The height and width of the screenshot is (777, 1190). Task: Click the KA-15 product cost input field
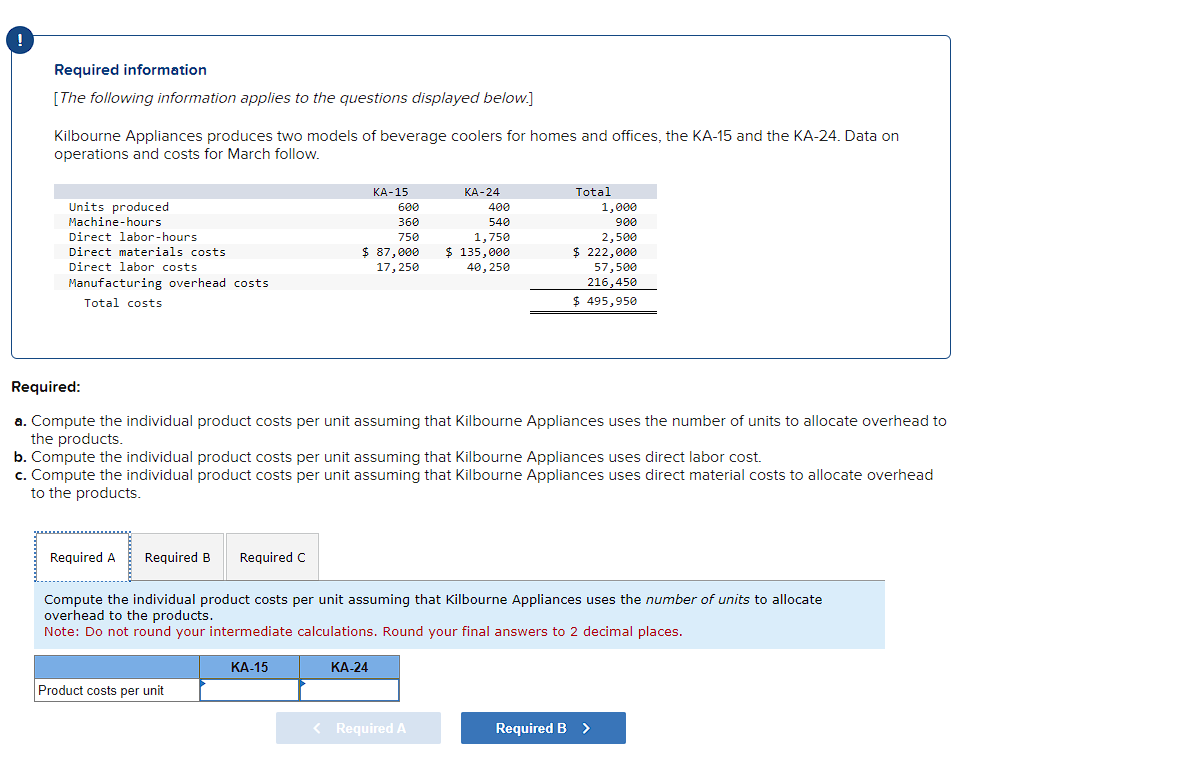(250, 690)
